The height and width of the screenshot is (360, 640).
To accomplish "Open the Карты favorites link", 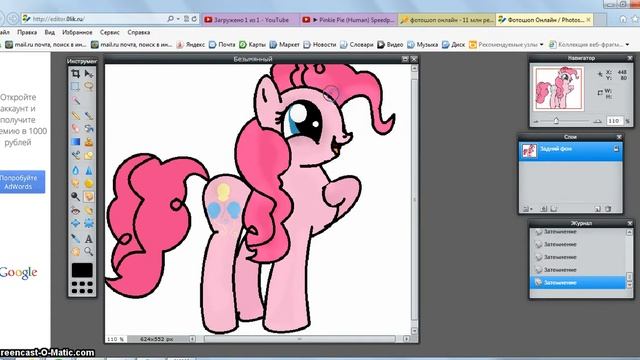I will pyautogui.click(x=252, y=44).
